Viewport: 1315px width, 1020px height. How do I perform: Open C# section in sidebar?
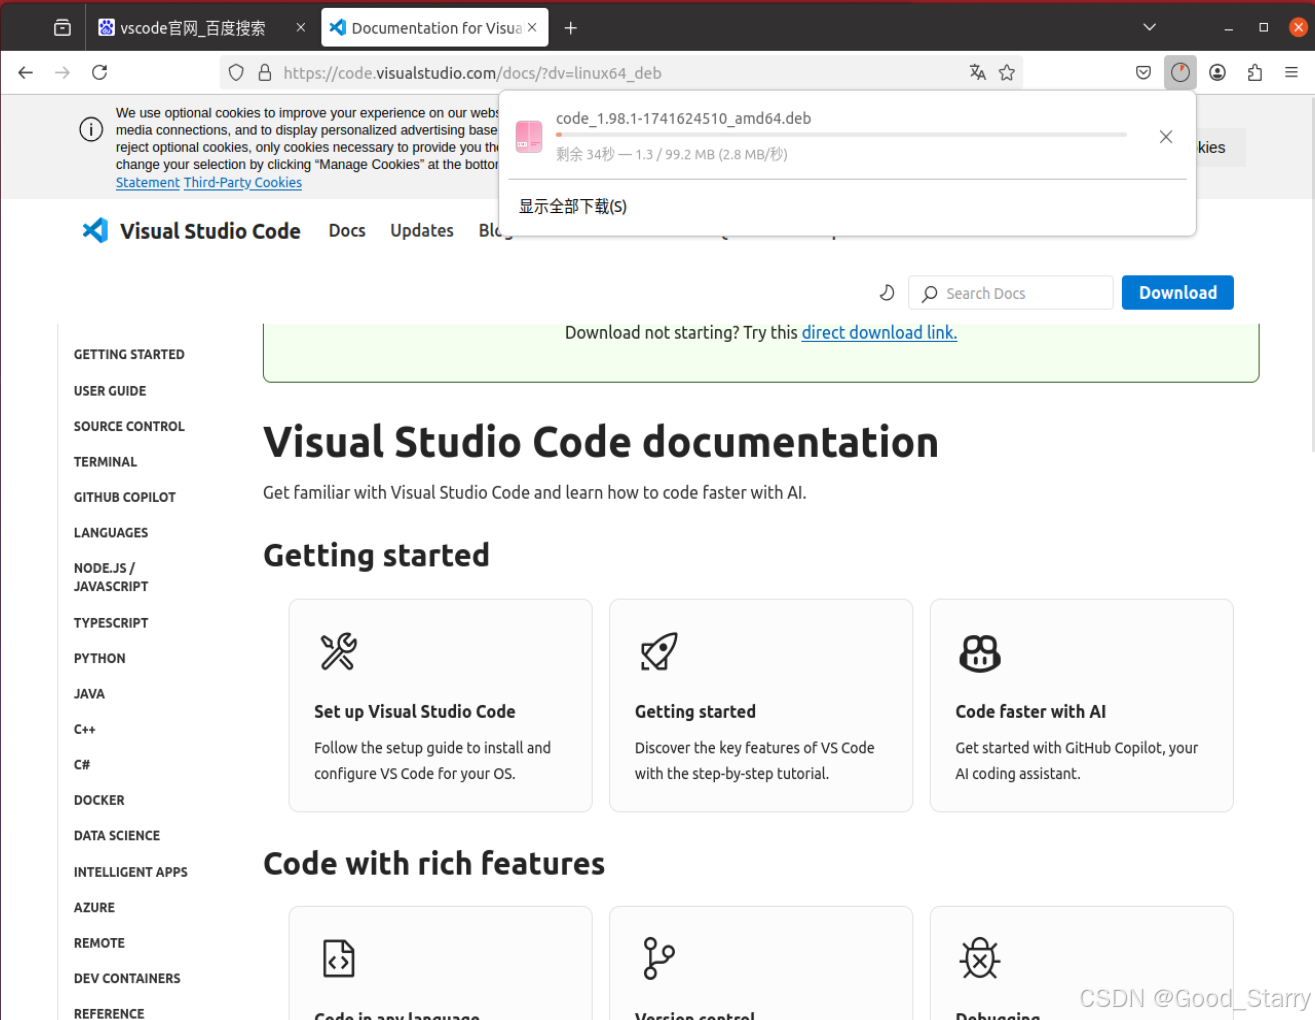pyautogui.click(x=82, y=764)
